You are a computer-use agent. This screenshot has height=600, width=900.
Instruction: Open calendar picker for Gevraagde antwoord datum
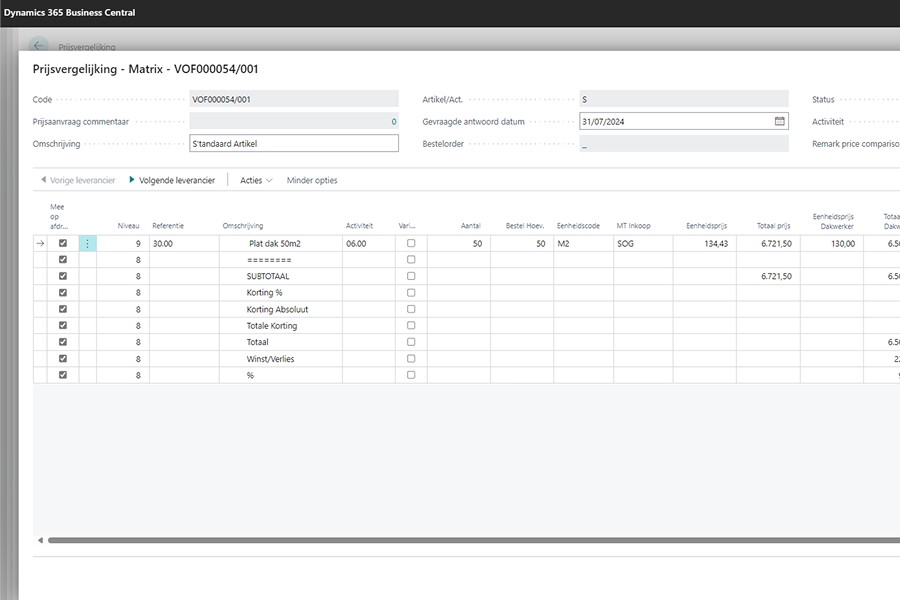(x=780, y=121)
